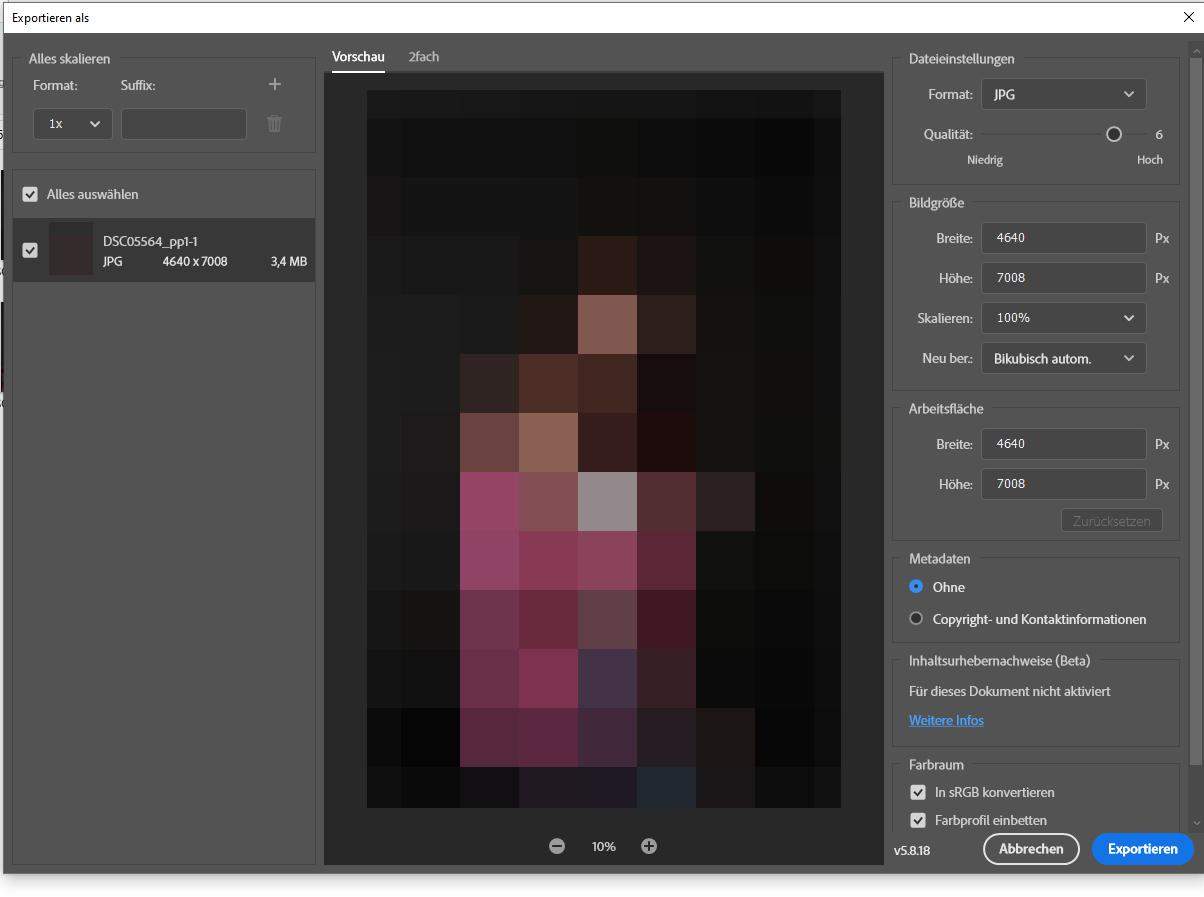The image size is (1204, 897).
Task: Click the DSC05564_pp1-1 file name
Action: point(150,241)
